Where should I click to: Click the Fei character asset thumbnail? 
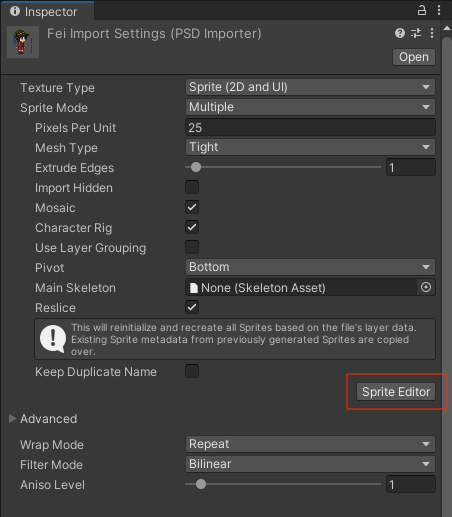tap(23, 42)
